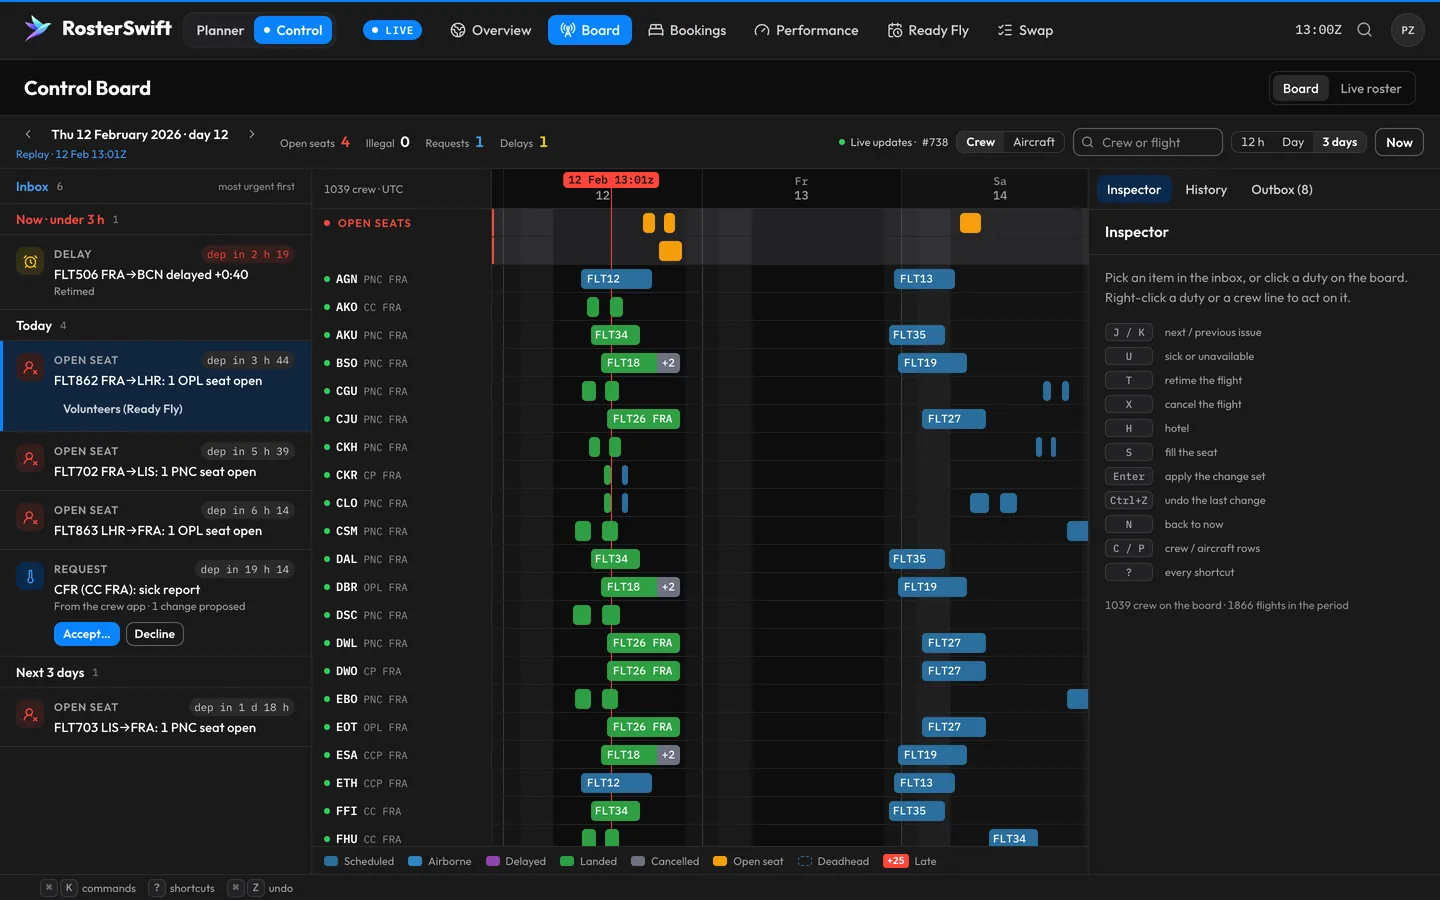The height and width of the screenshot is (900, 1440).
Task: Click the Crew or flight search field
Action: [x=1148, y=142]
